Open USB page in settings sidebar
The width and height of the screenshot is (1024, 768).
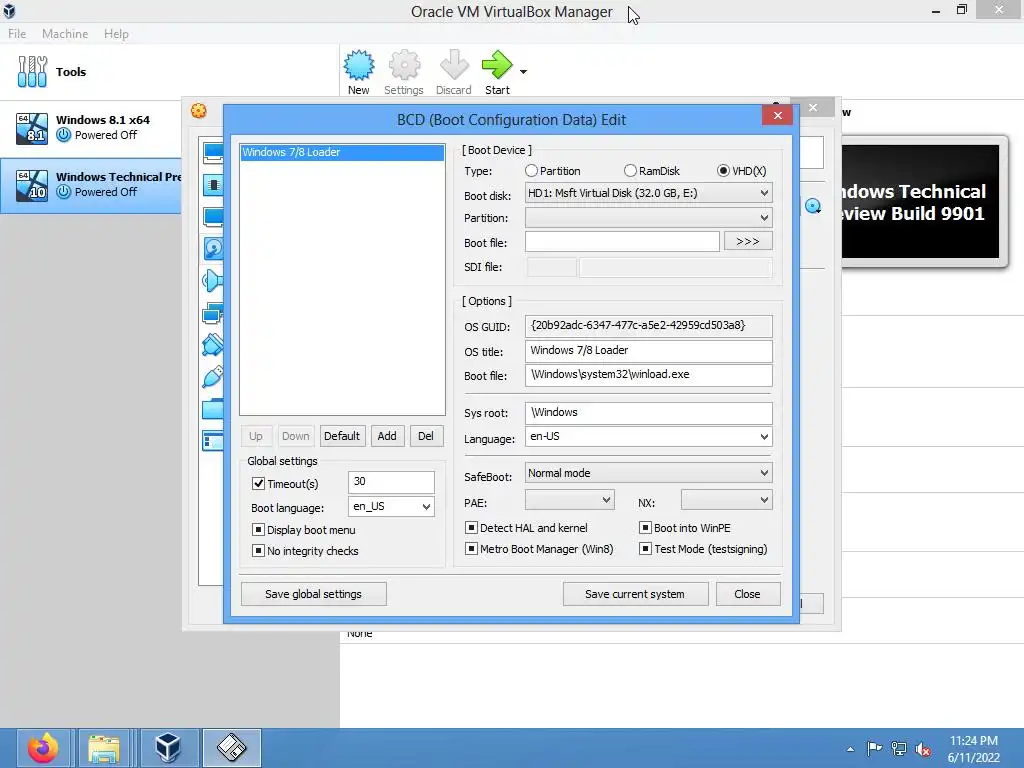click(x=213, y=377)
